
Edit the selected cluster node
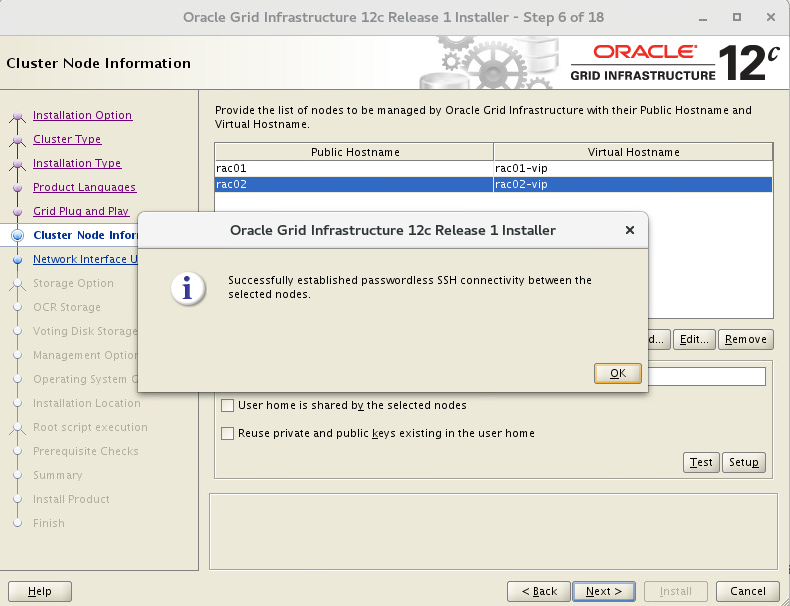point(694,340)
